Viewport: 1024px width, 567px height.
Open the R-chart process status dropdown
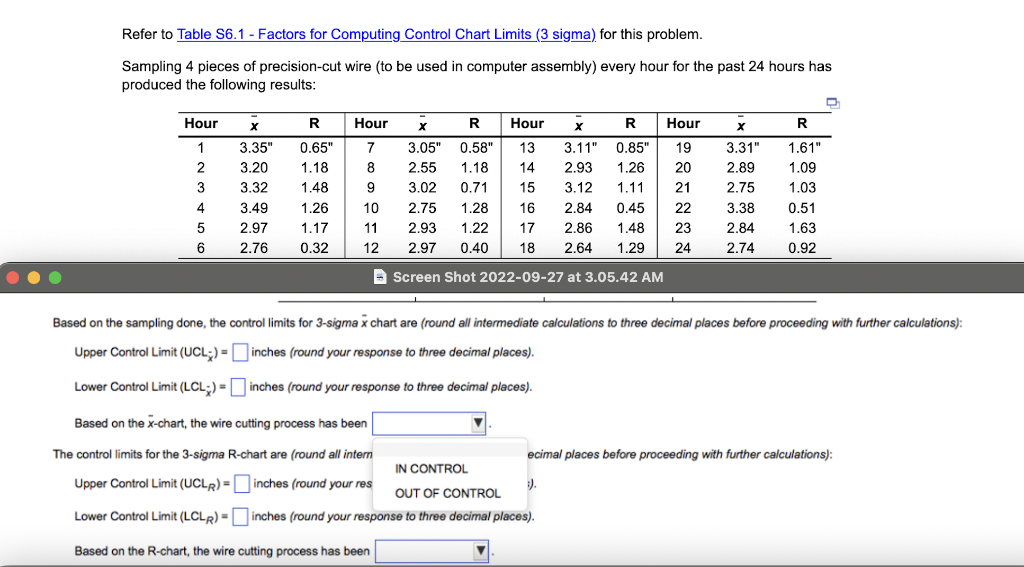[432, 551]
